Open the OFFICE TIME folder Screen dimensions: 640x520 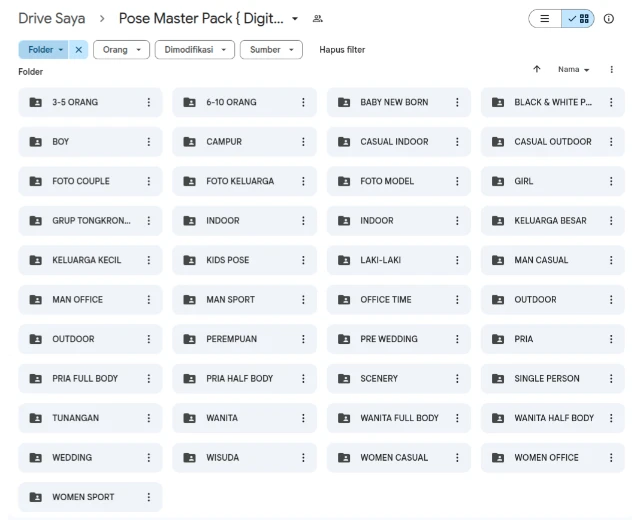(398, 300)
